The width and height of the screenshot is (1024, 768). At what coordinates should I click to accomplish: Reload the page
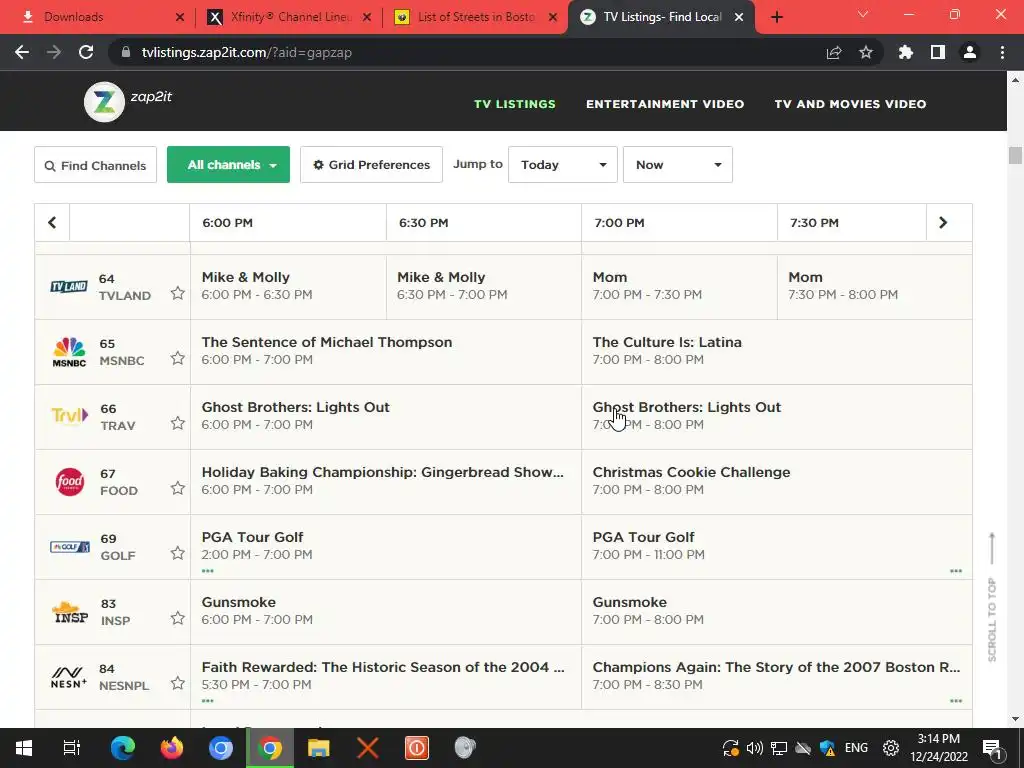(86, 52)
